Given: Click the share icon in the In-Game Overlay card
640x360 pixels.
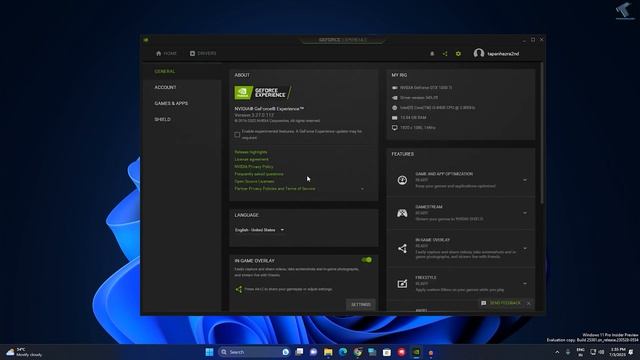Looking at the screenshot, I should [239, 289].
